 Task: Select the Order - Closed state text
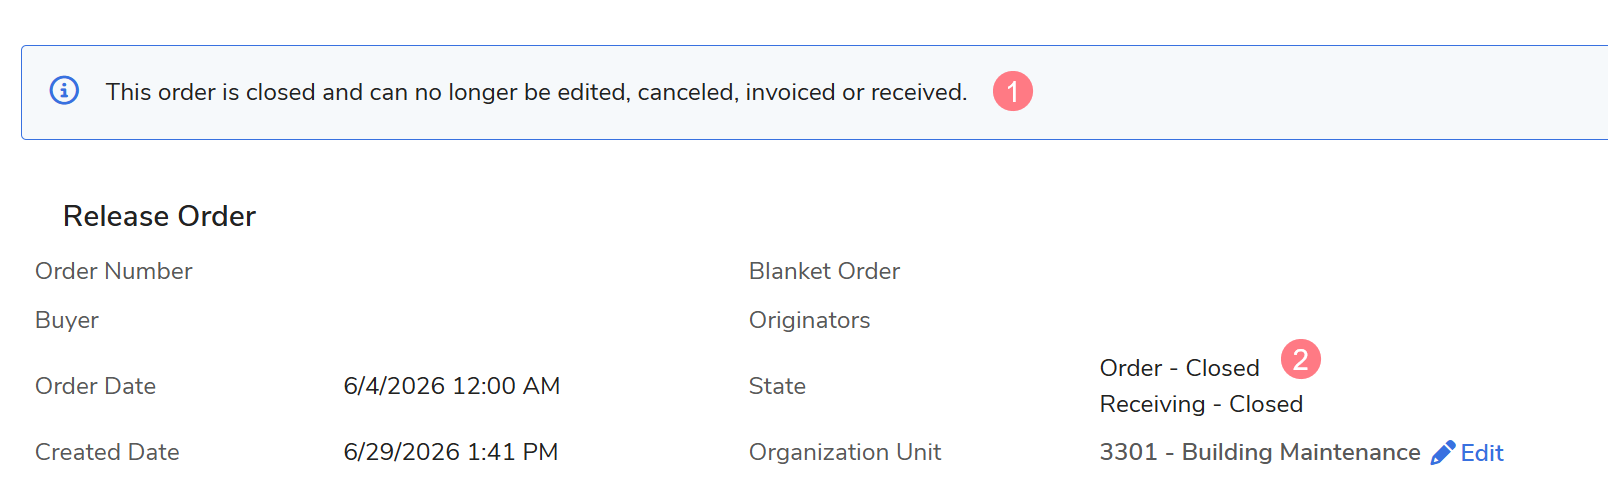(x=1180, y=368)
